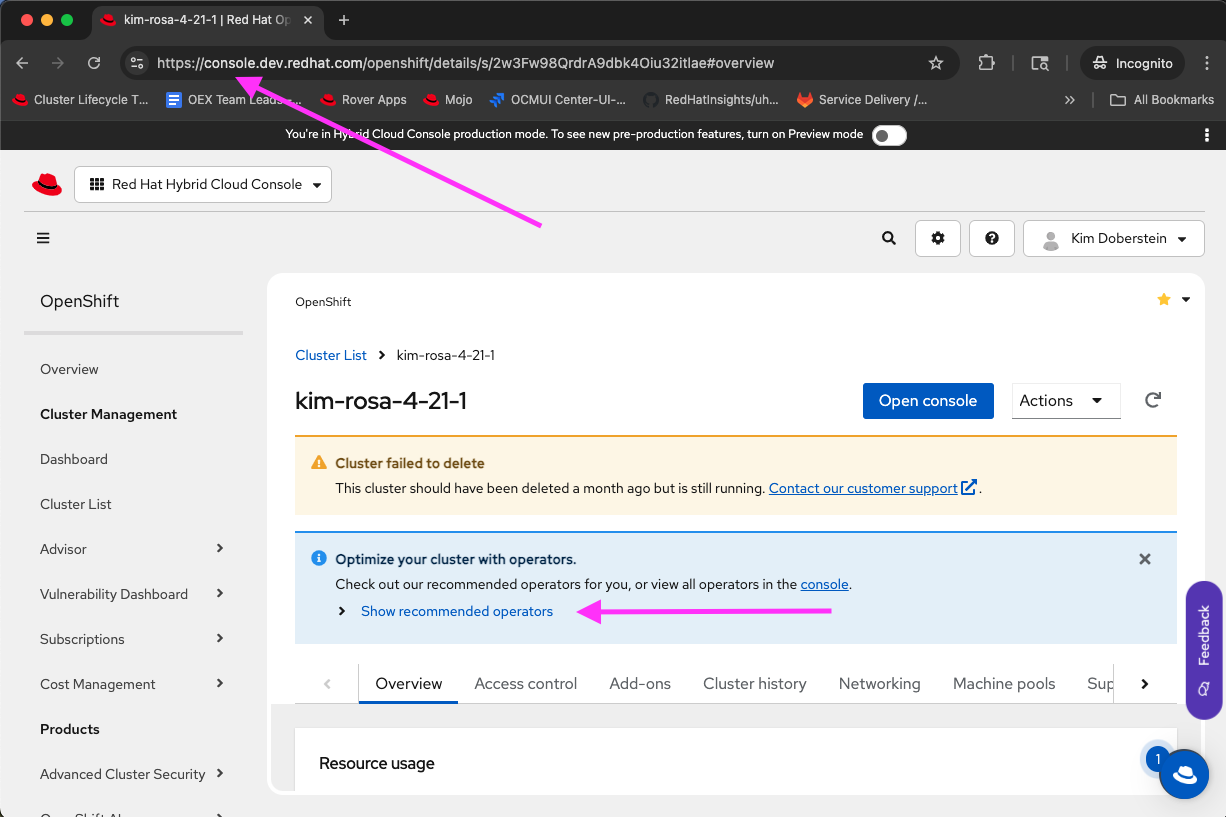The height and width of the screenshot is (817, 1226).
Task: Open the Service Delivery GitLab bookmark
Action: [x=862, y=99]
